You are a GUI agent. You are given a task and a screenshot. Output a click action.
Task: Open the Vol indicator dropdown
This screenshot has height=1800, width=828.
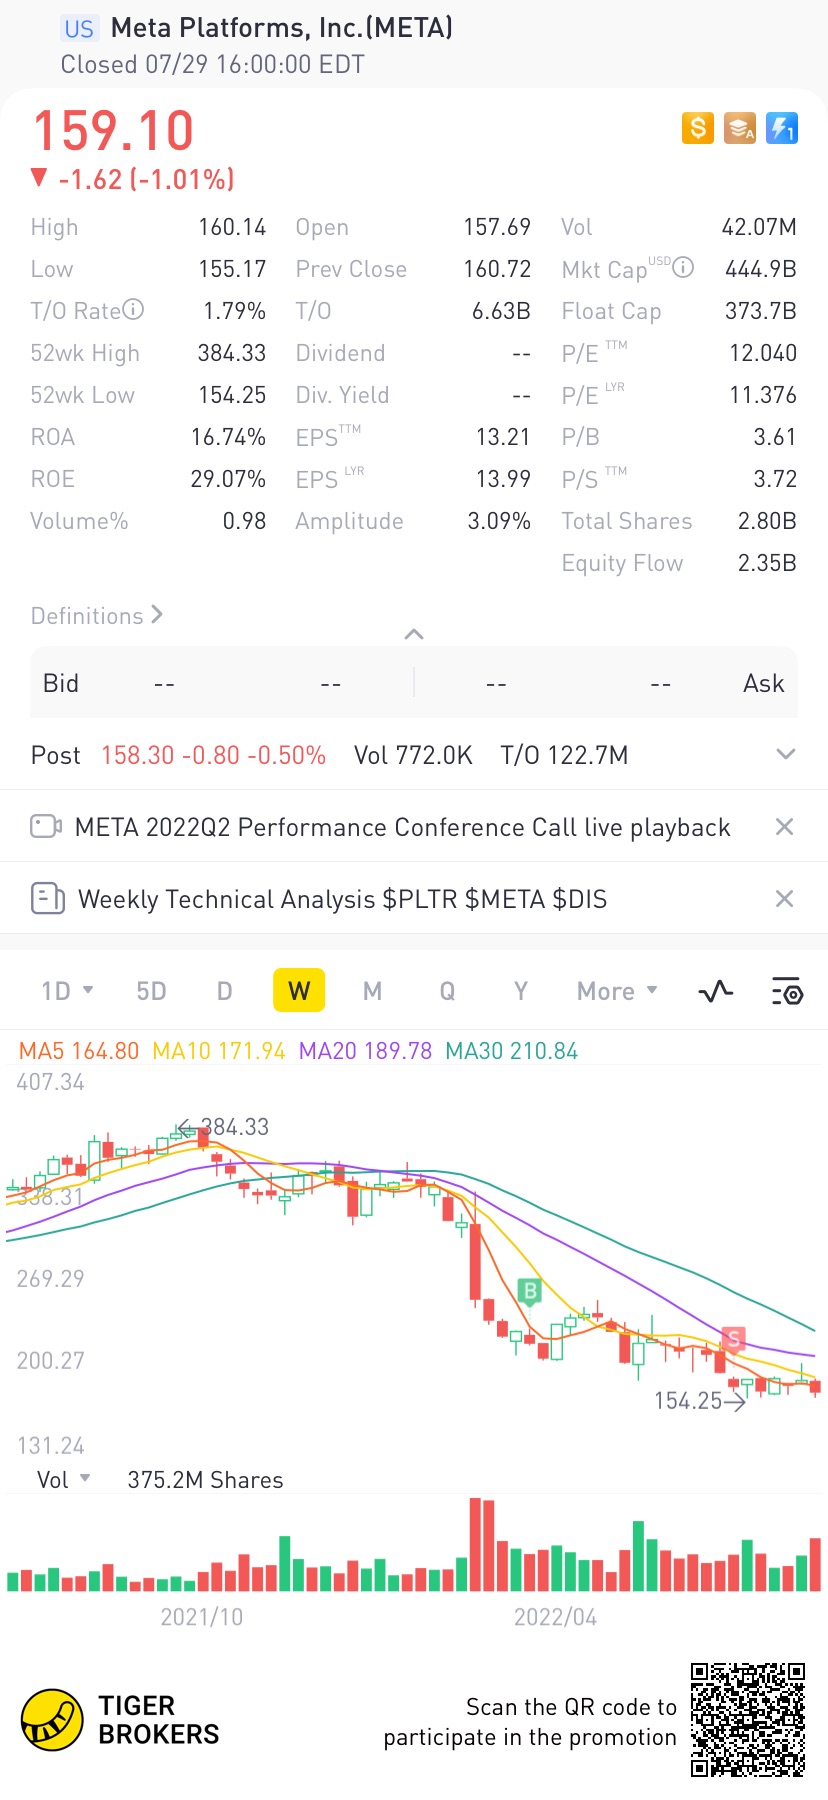click(x=64, y=1480)
